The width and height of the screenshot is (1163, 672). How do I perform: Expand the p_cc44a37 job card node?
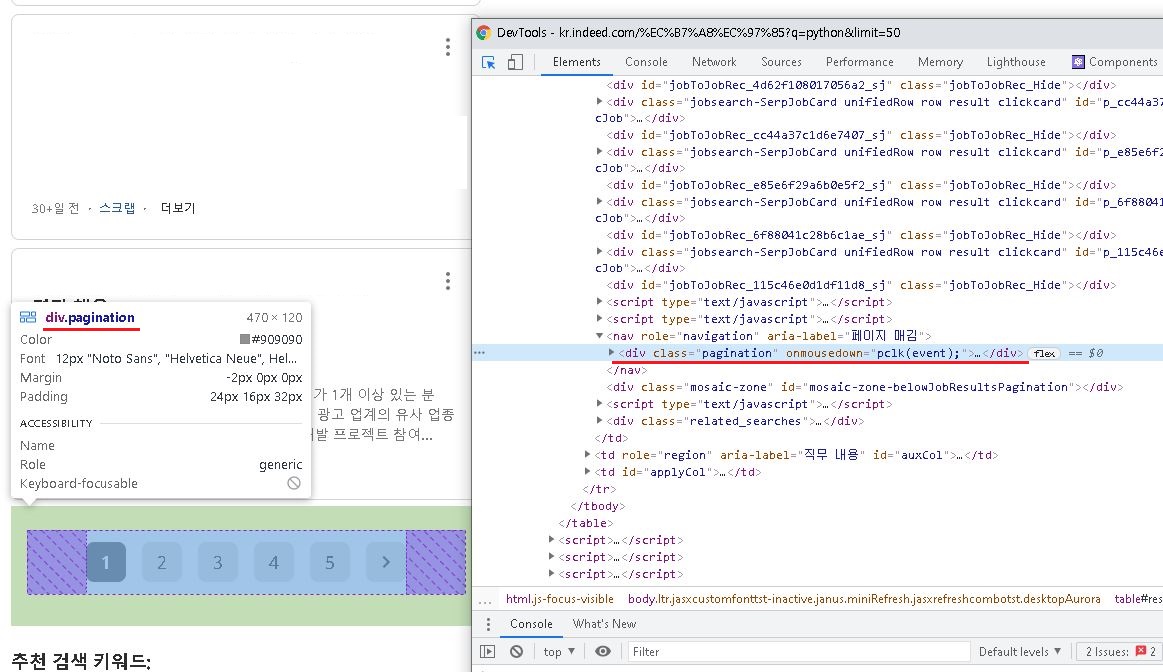tap(599, 102)
